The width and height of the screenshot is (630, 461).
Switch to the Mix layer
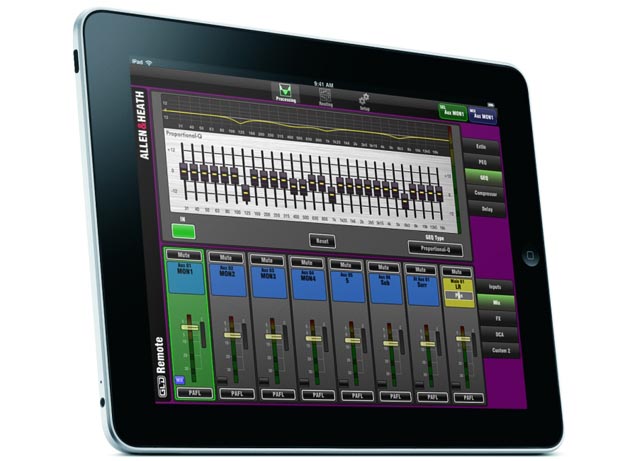point(496,303)
